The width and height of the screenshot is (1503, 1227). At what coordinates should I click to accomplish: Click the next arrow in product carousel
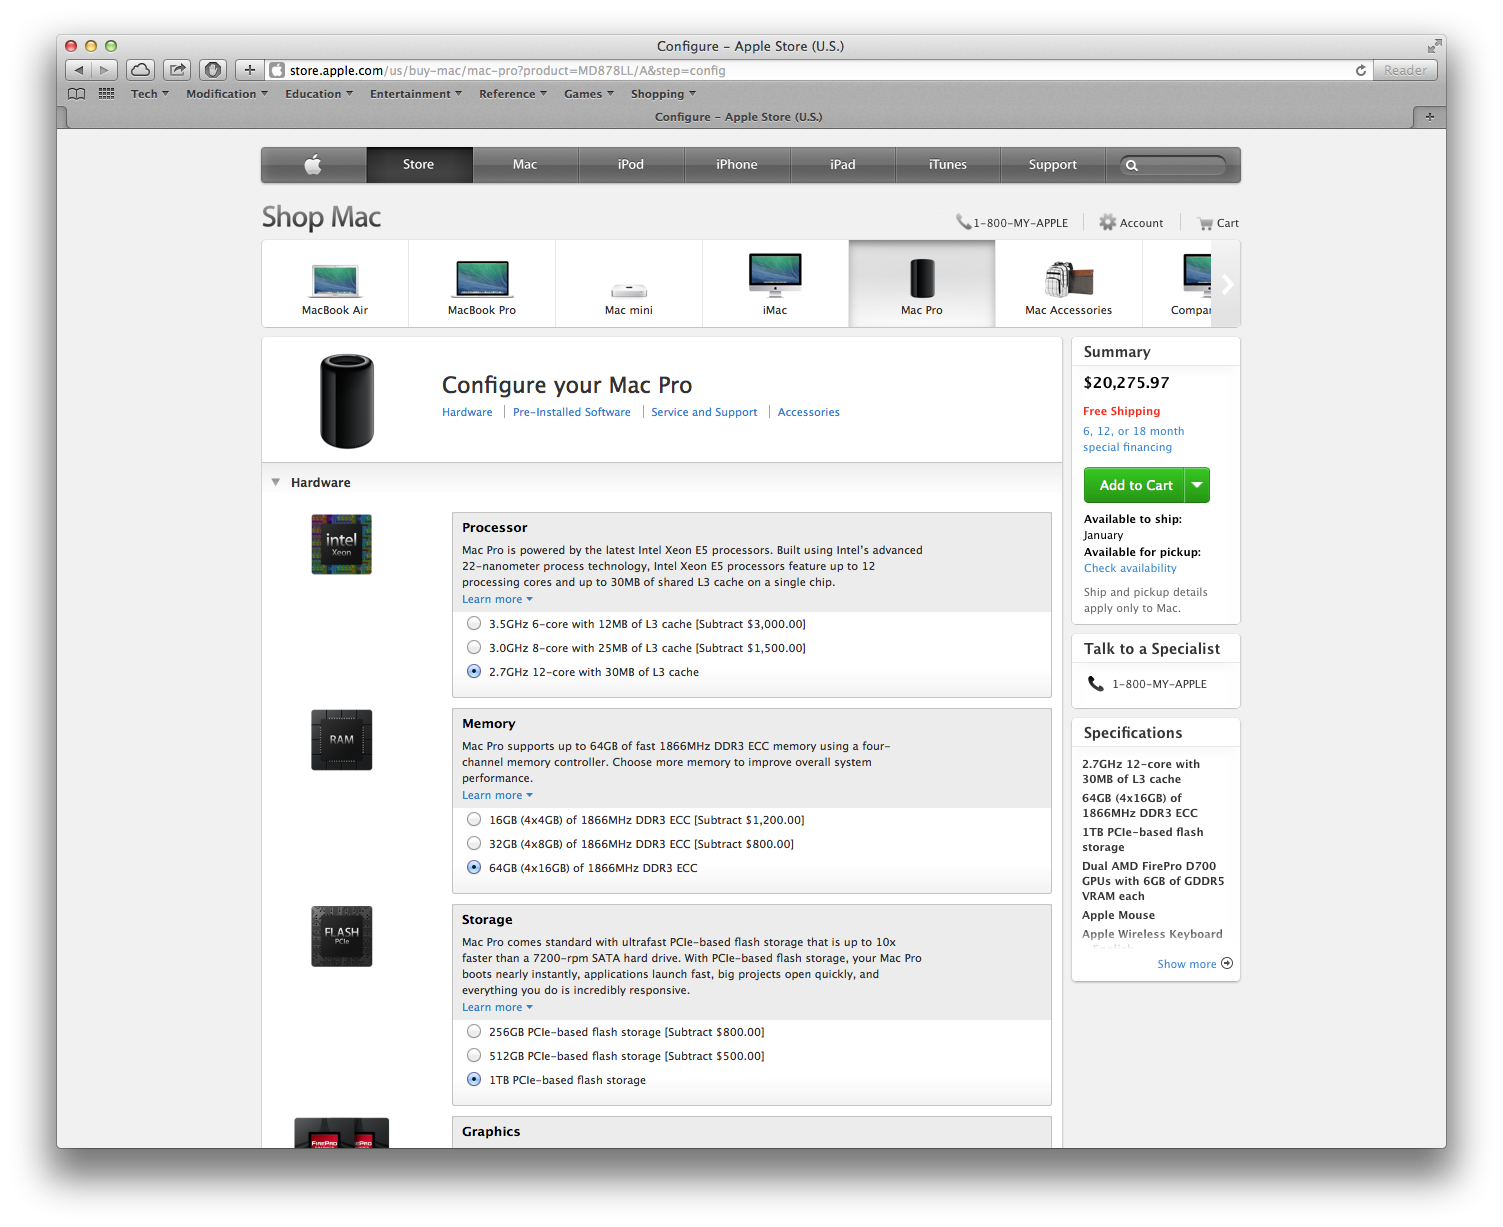point(1227,284)
